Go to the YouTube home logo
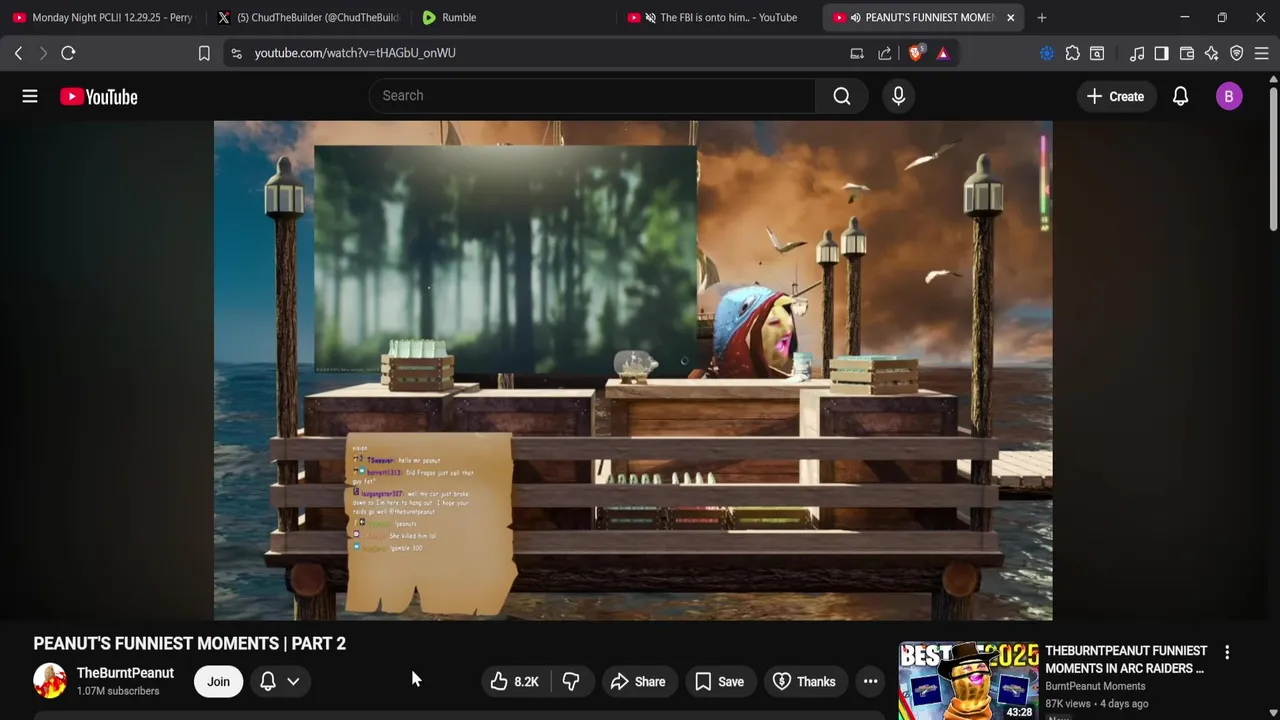Viewport: 1280px width, 720px height. tap(98, 97)
